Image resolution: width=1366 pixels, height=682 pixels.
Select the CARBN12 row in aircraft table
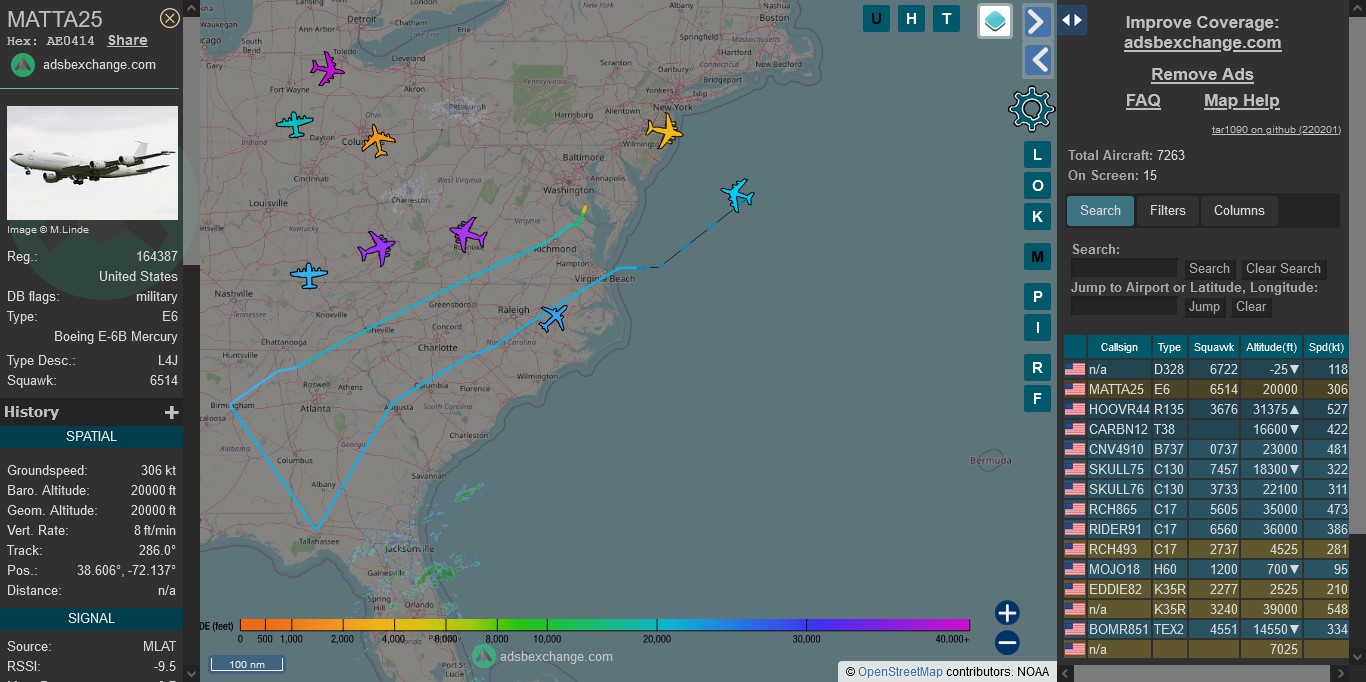click(1206, 429)
